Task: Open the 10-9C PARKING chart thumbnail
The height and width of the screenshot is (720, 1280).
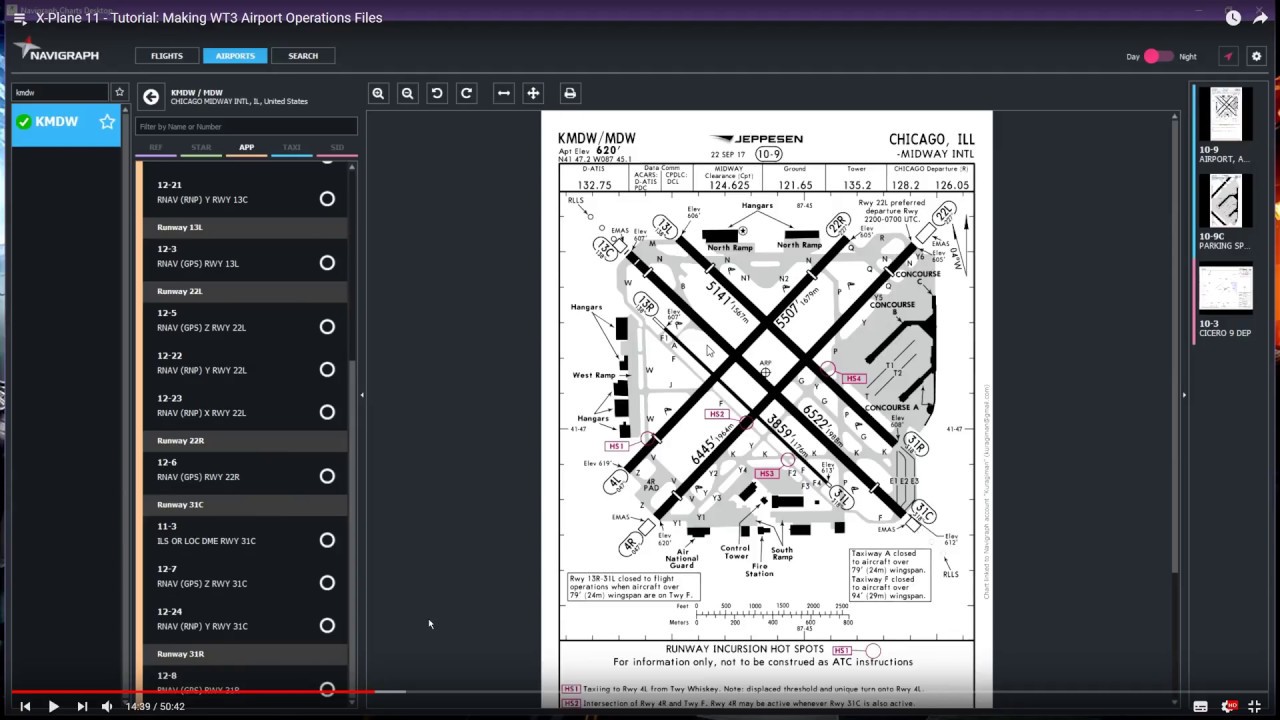Action: coord(1225,212)
